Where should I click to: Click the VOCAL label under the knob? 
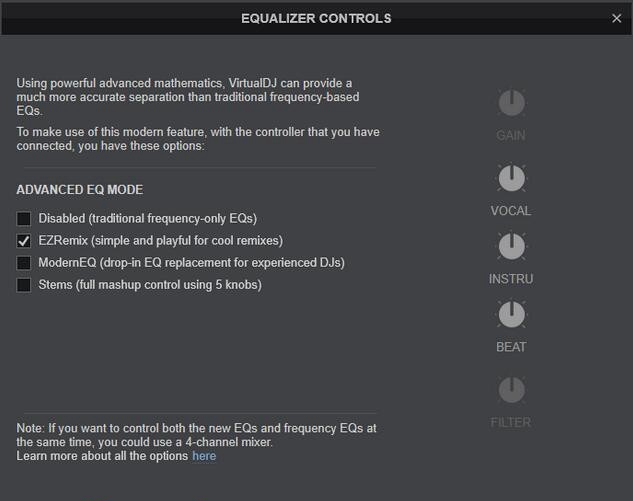point(511,211)
